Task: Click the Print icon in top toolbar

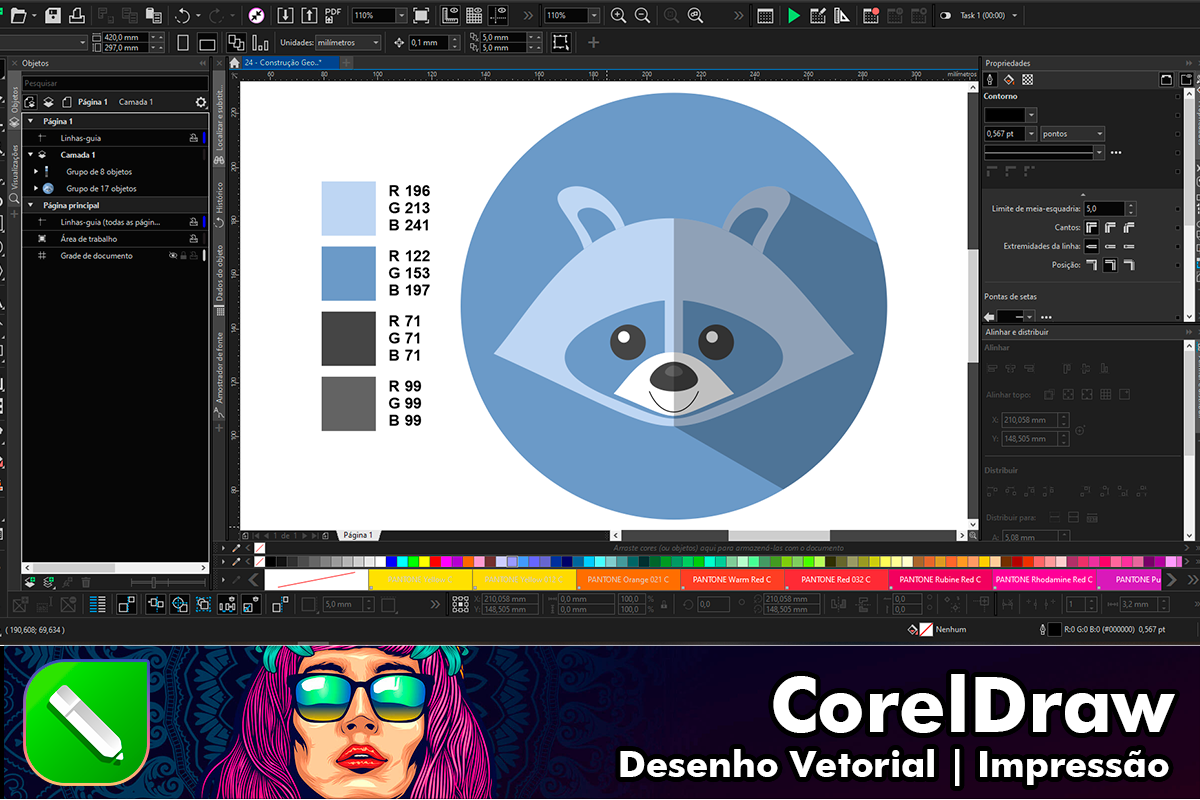Action: 76,16
